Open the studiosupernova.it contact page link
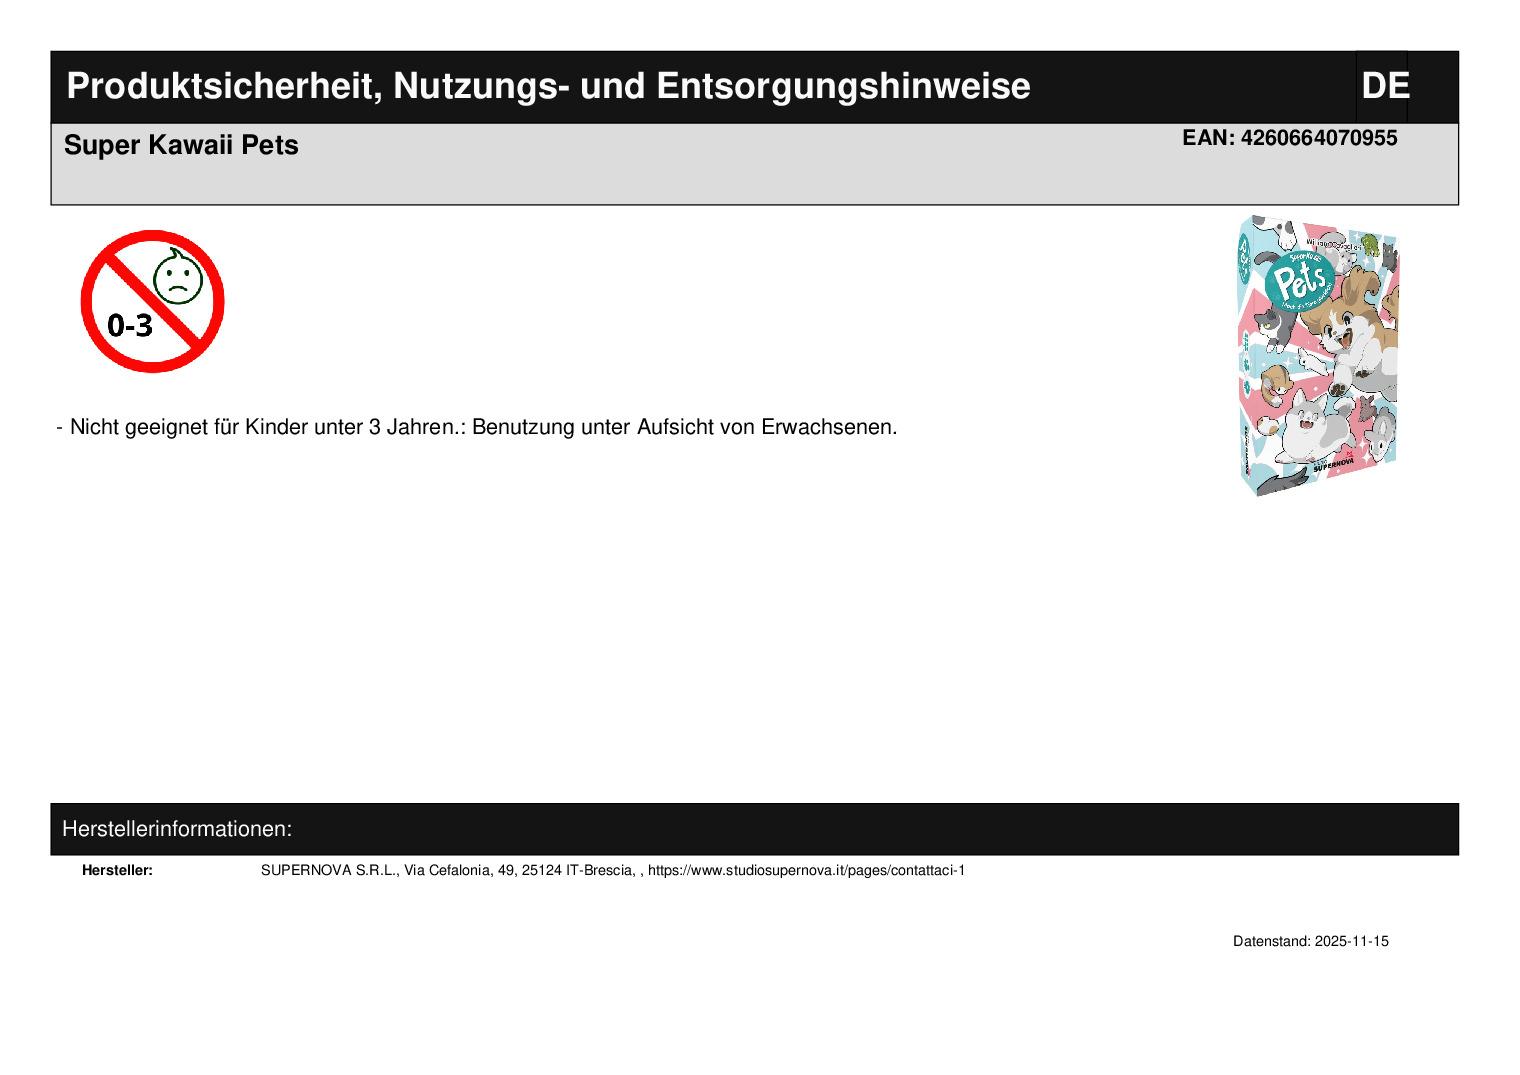 [x=806, y=870]
